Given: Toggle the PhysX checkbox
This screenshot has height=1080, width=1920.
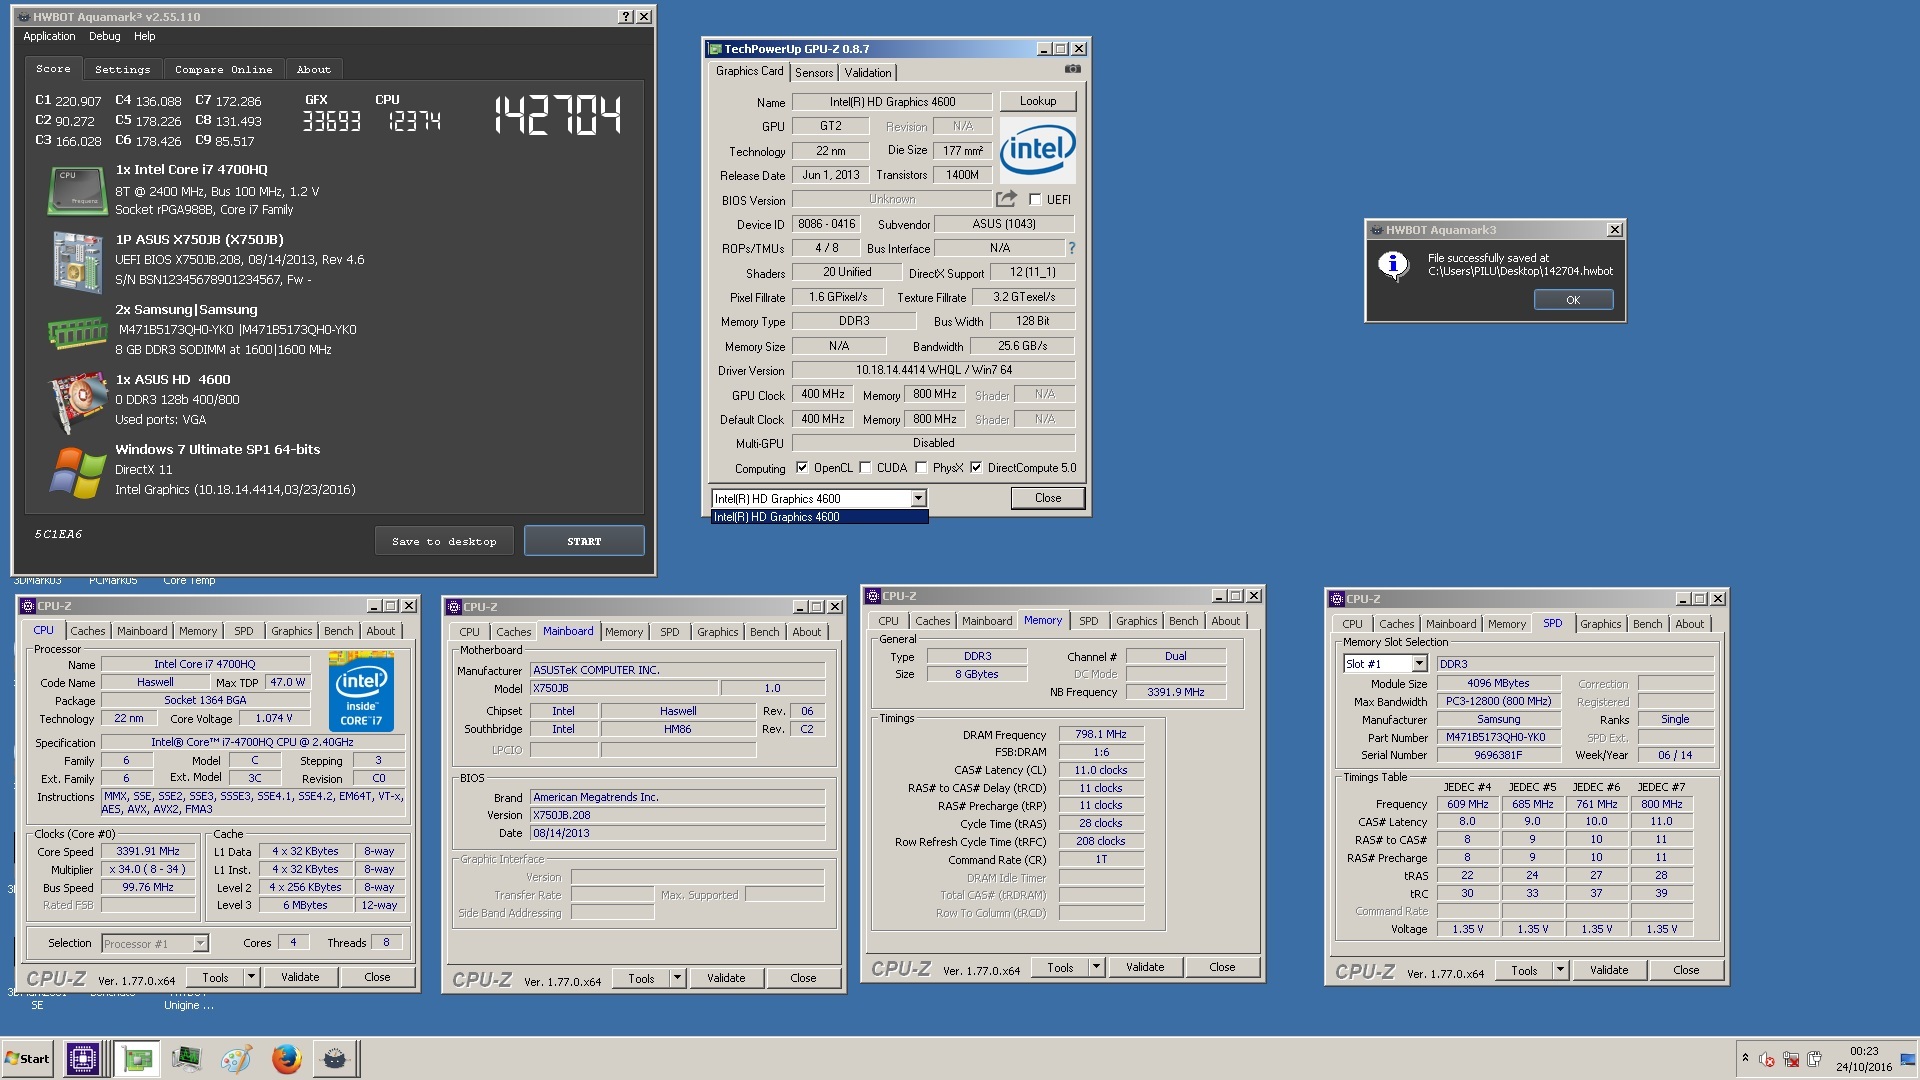Looking at the screenshot, I should (921, 468).
